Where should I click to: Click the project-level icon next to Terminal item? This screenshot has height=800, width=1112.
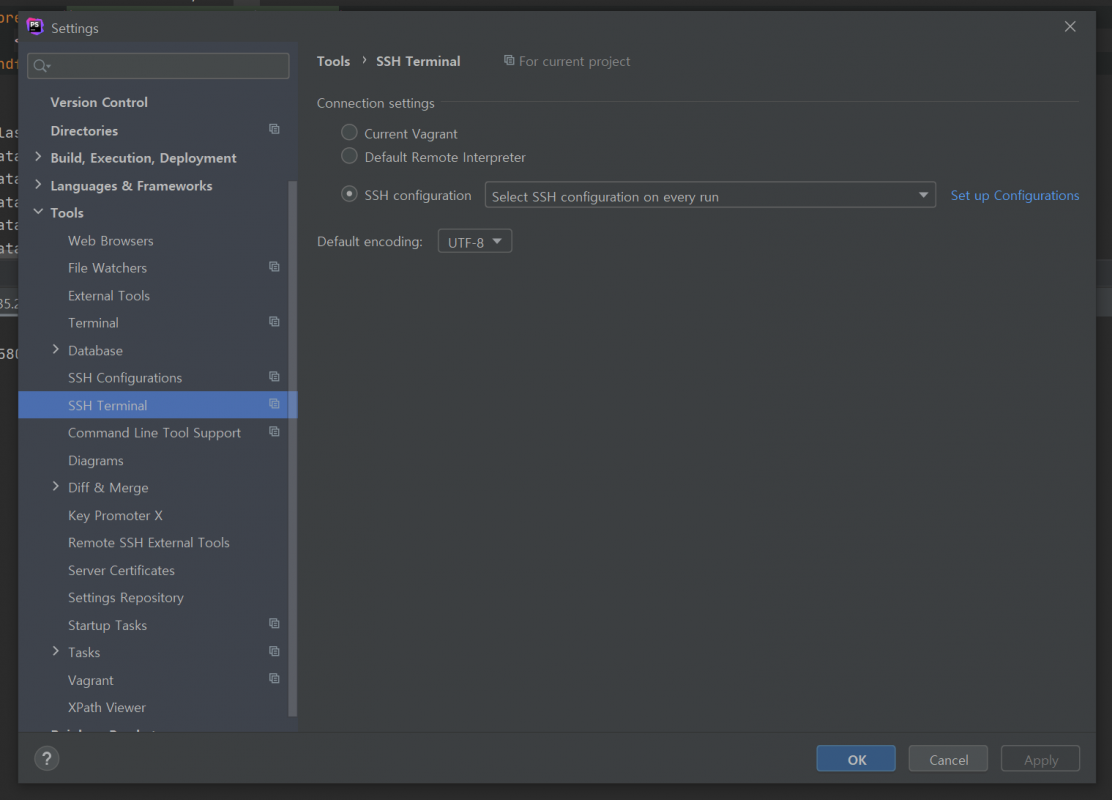pos(274,321)
